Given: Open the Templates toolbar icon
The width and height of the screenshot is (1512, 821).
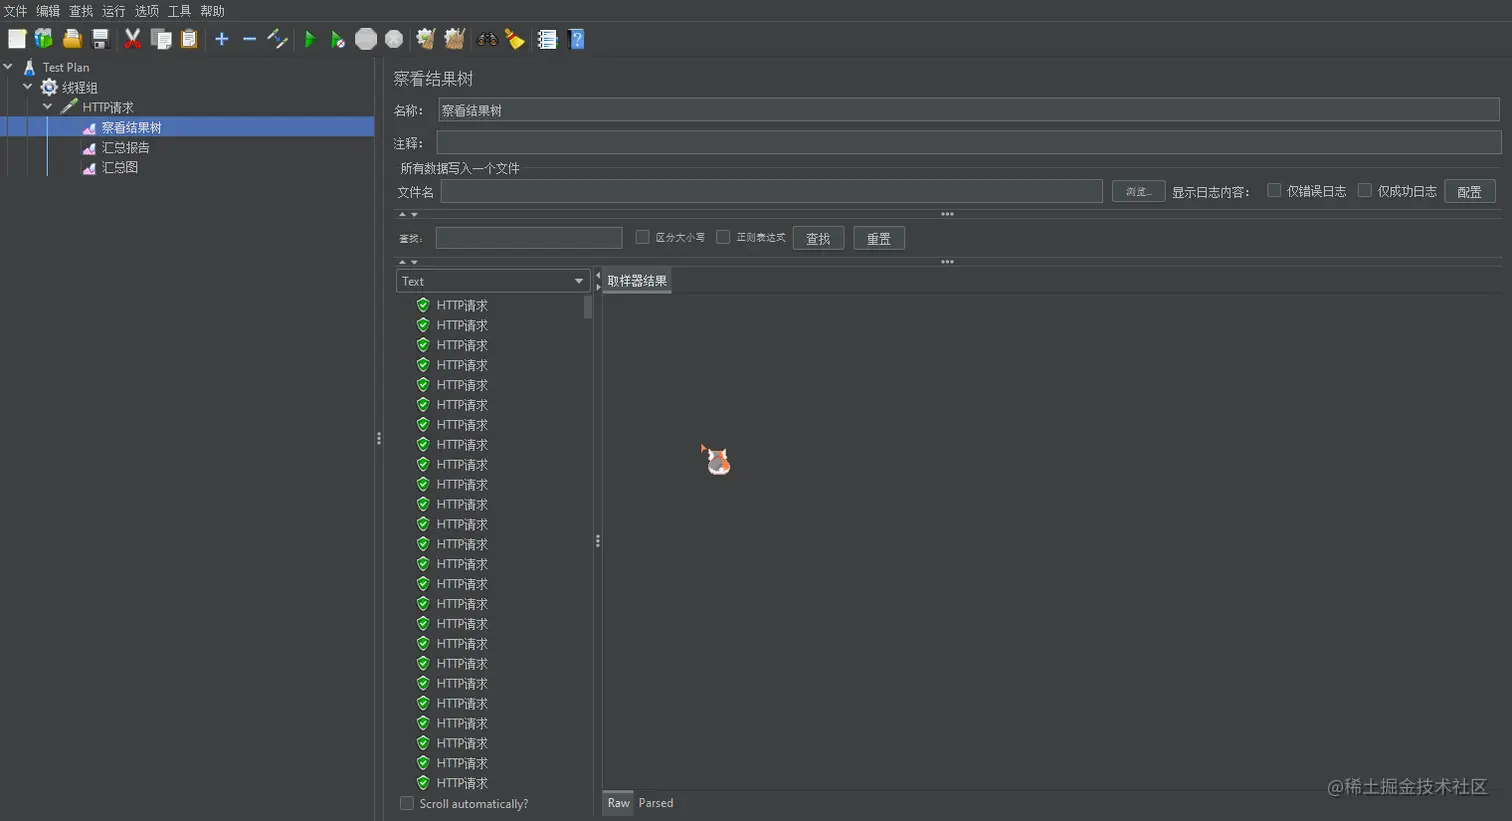Looking at the screenshot, I should (44, 39).
